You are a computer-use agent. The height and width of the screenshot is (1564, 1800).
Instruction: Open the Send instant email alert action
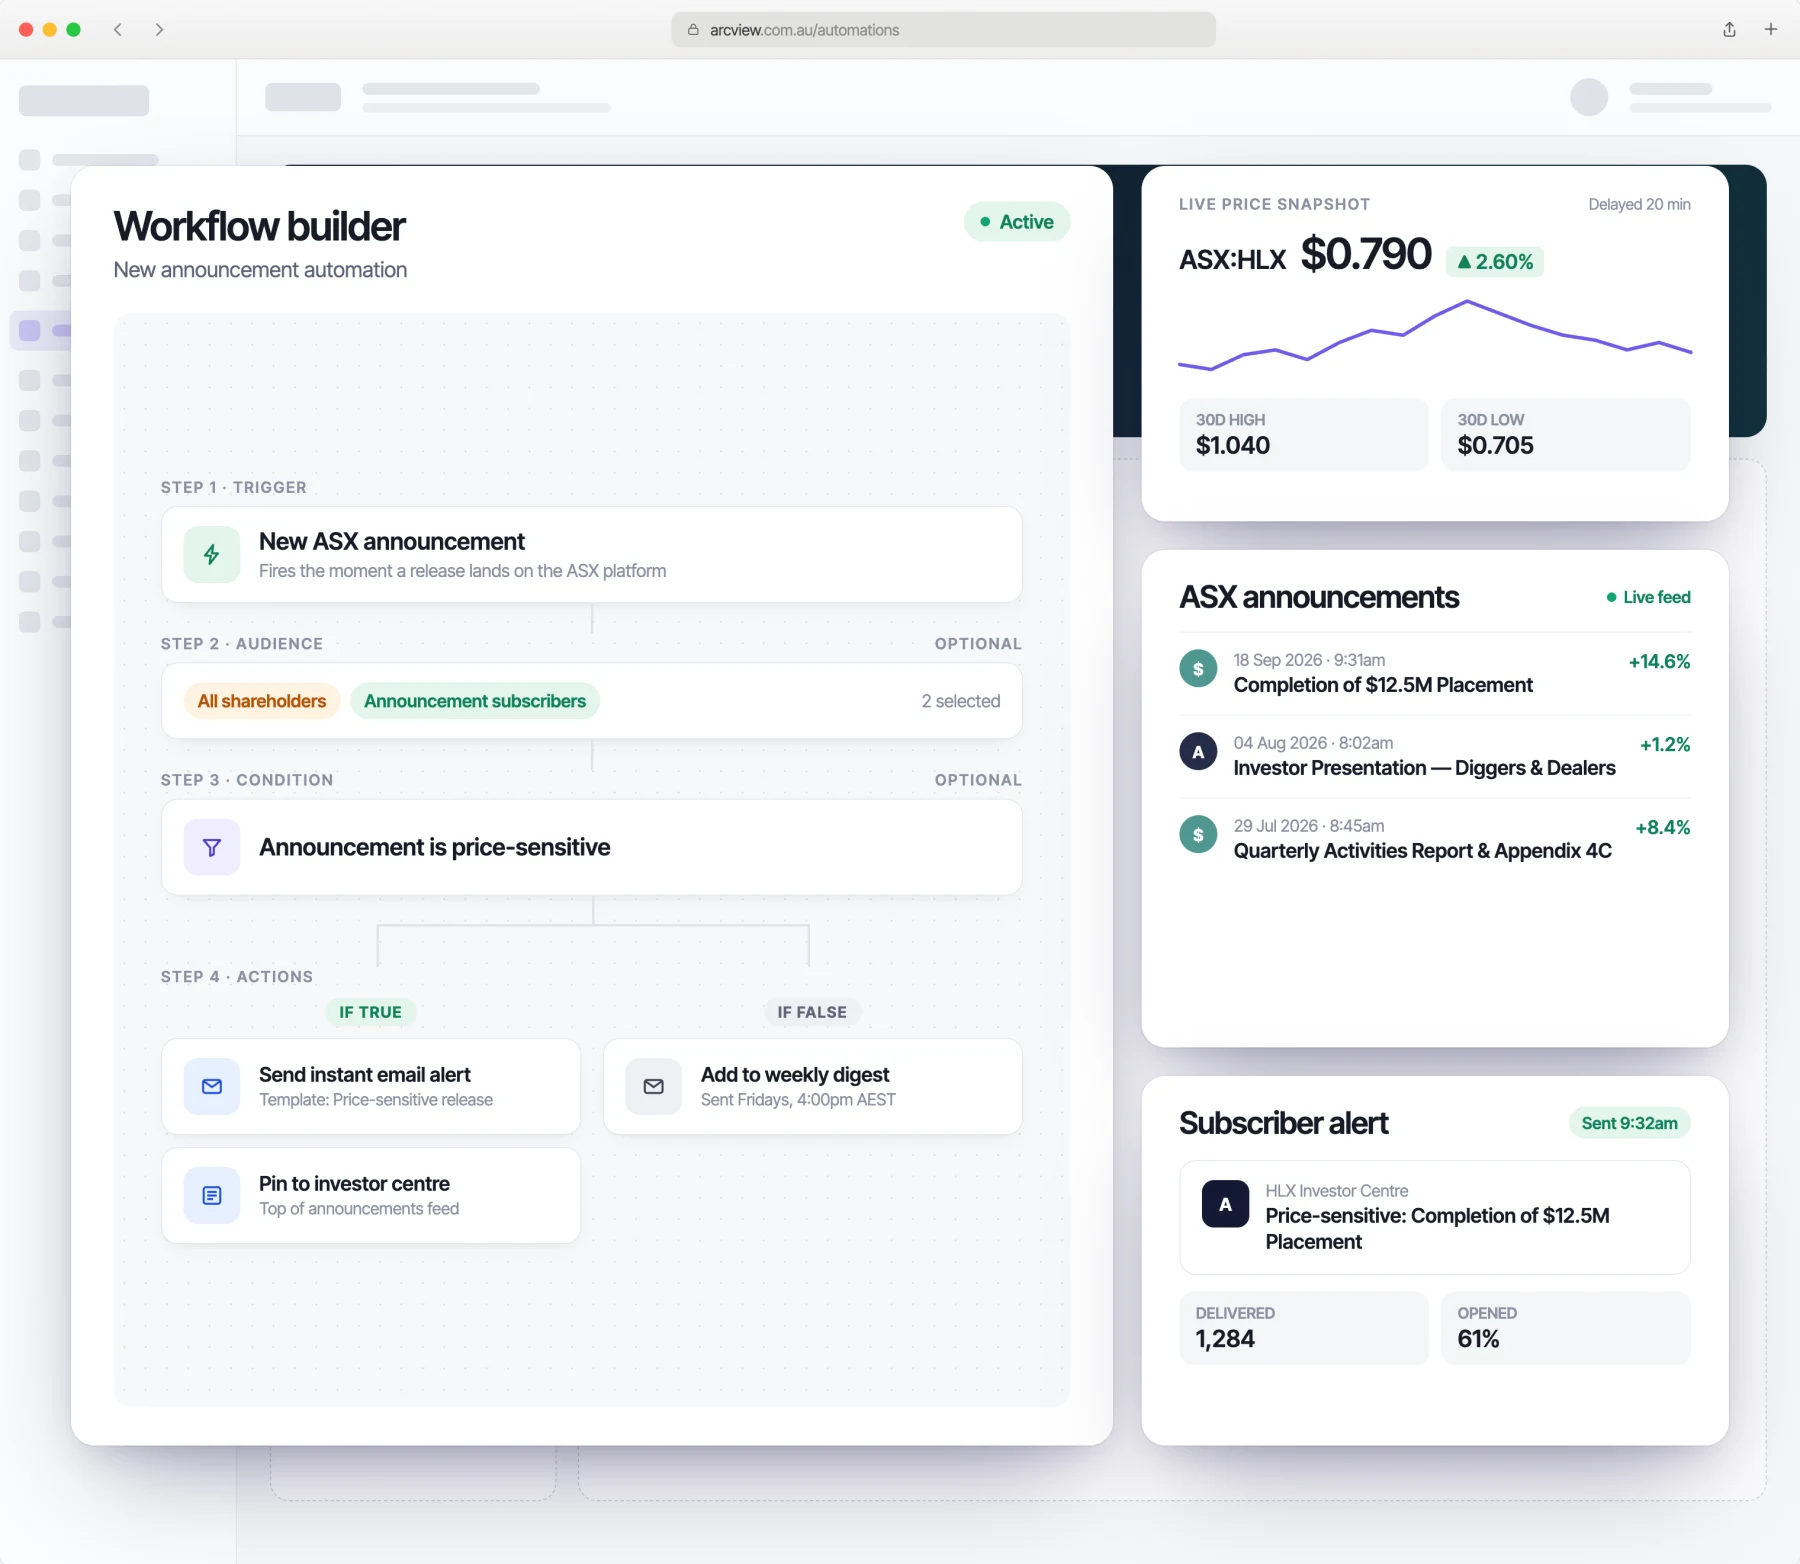(x=371, y=1087)
